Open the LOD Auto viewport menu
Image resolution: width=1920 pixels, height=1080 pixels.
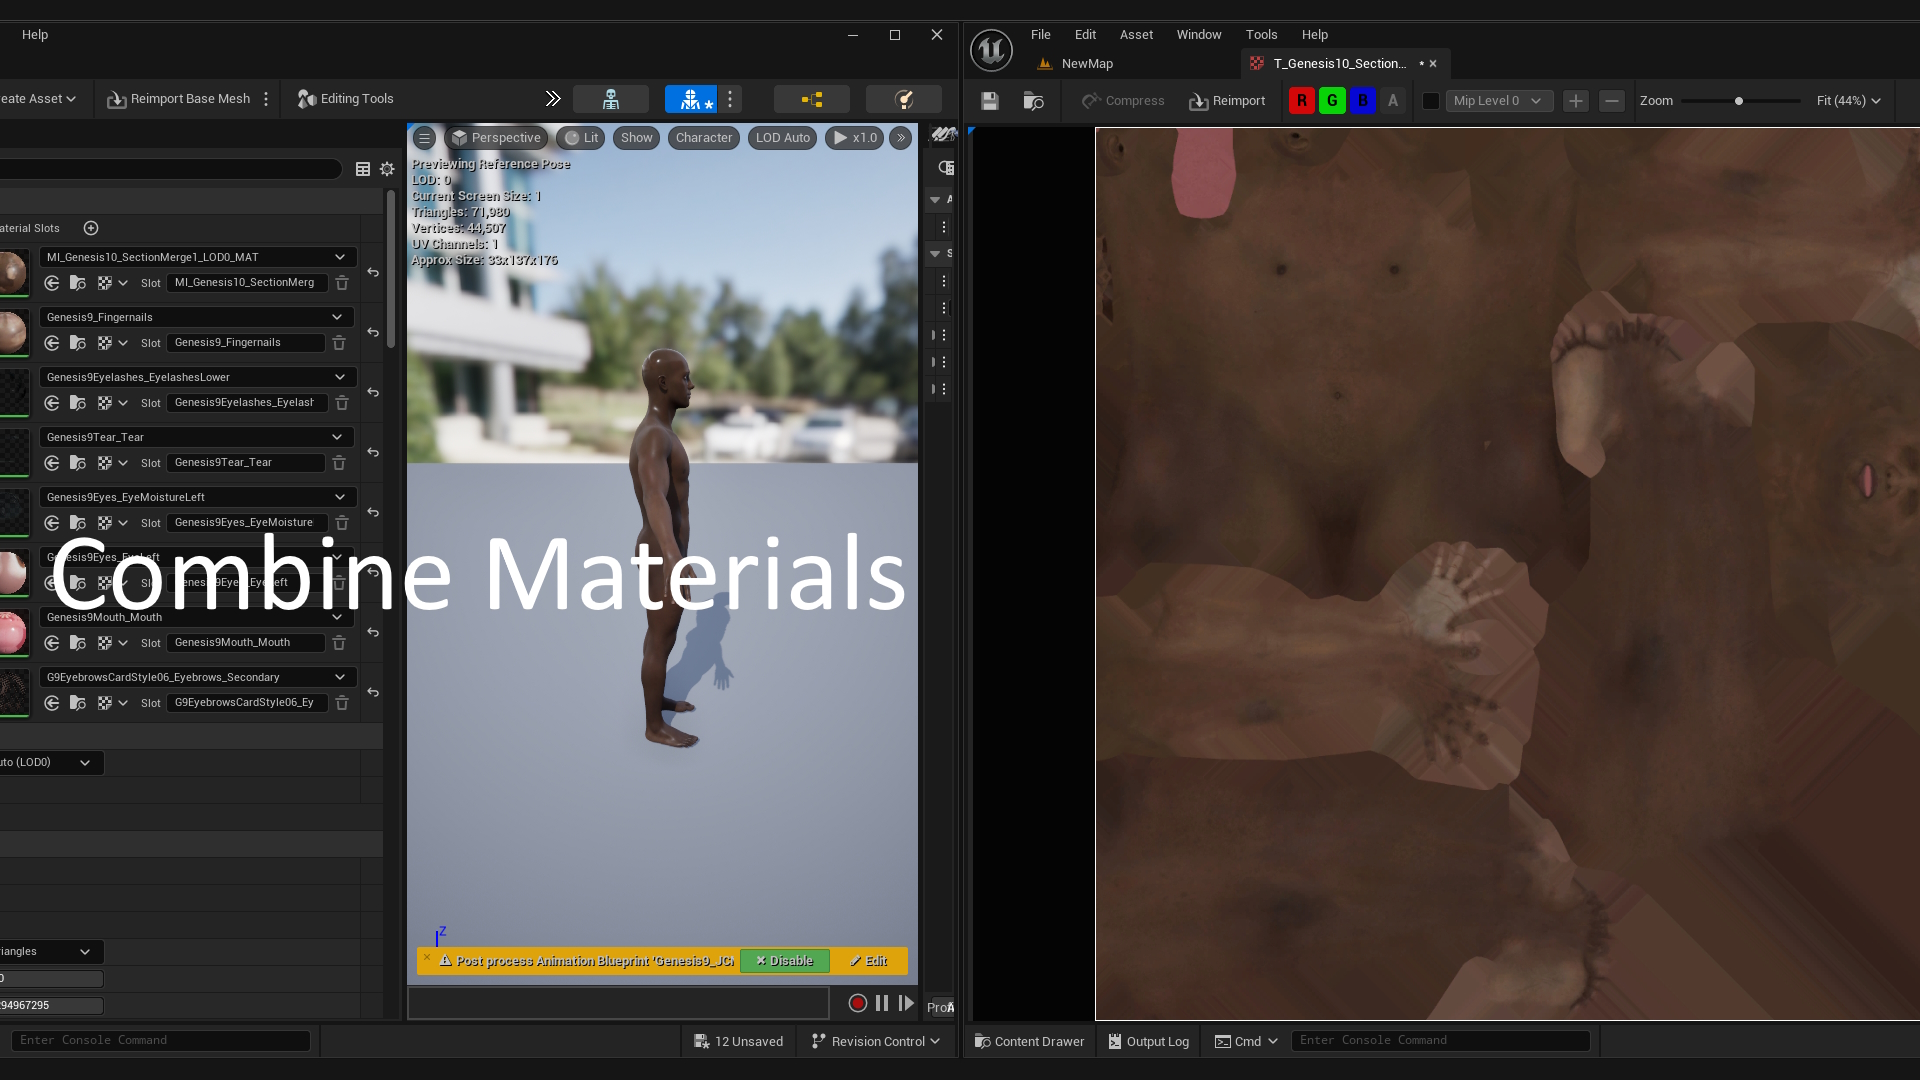pos(782,138)
